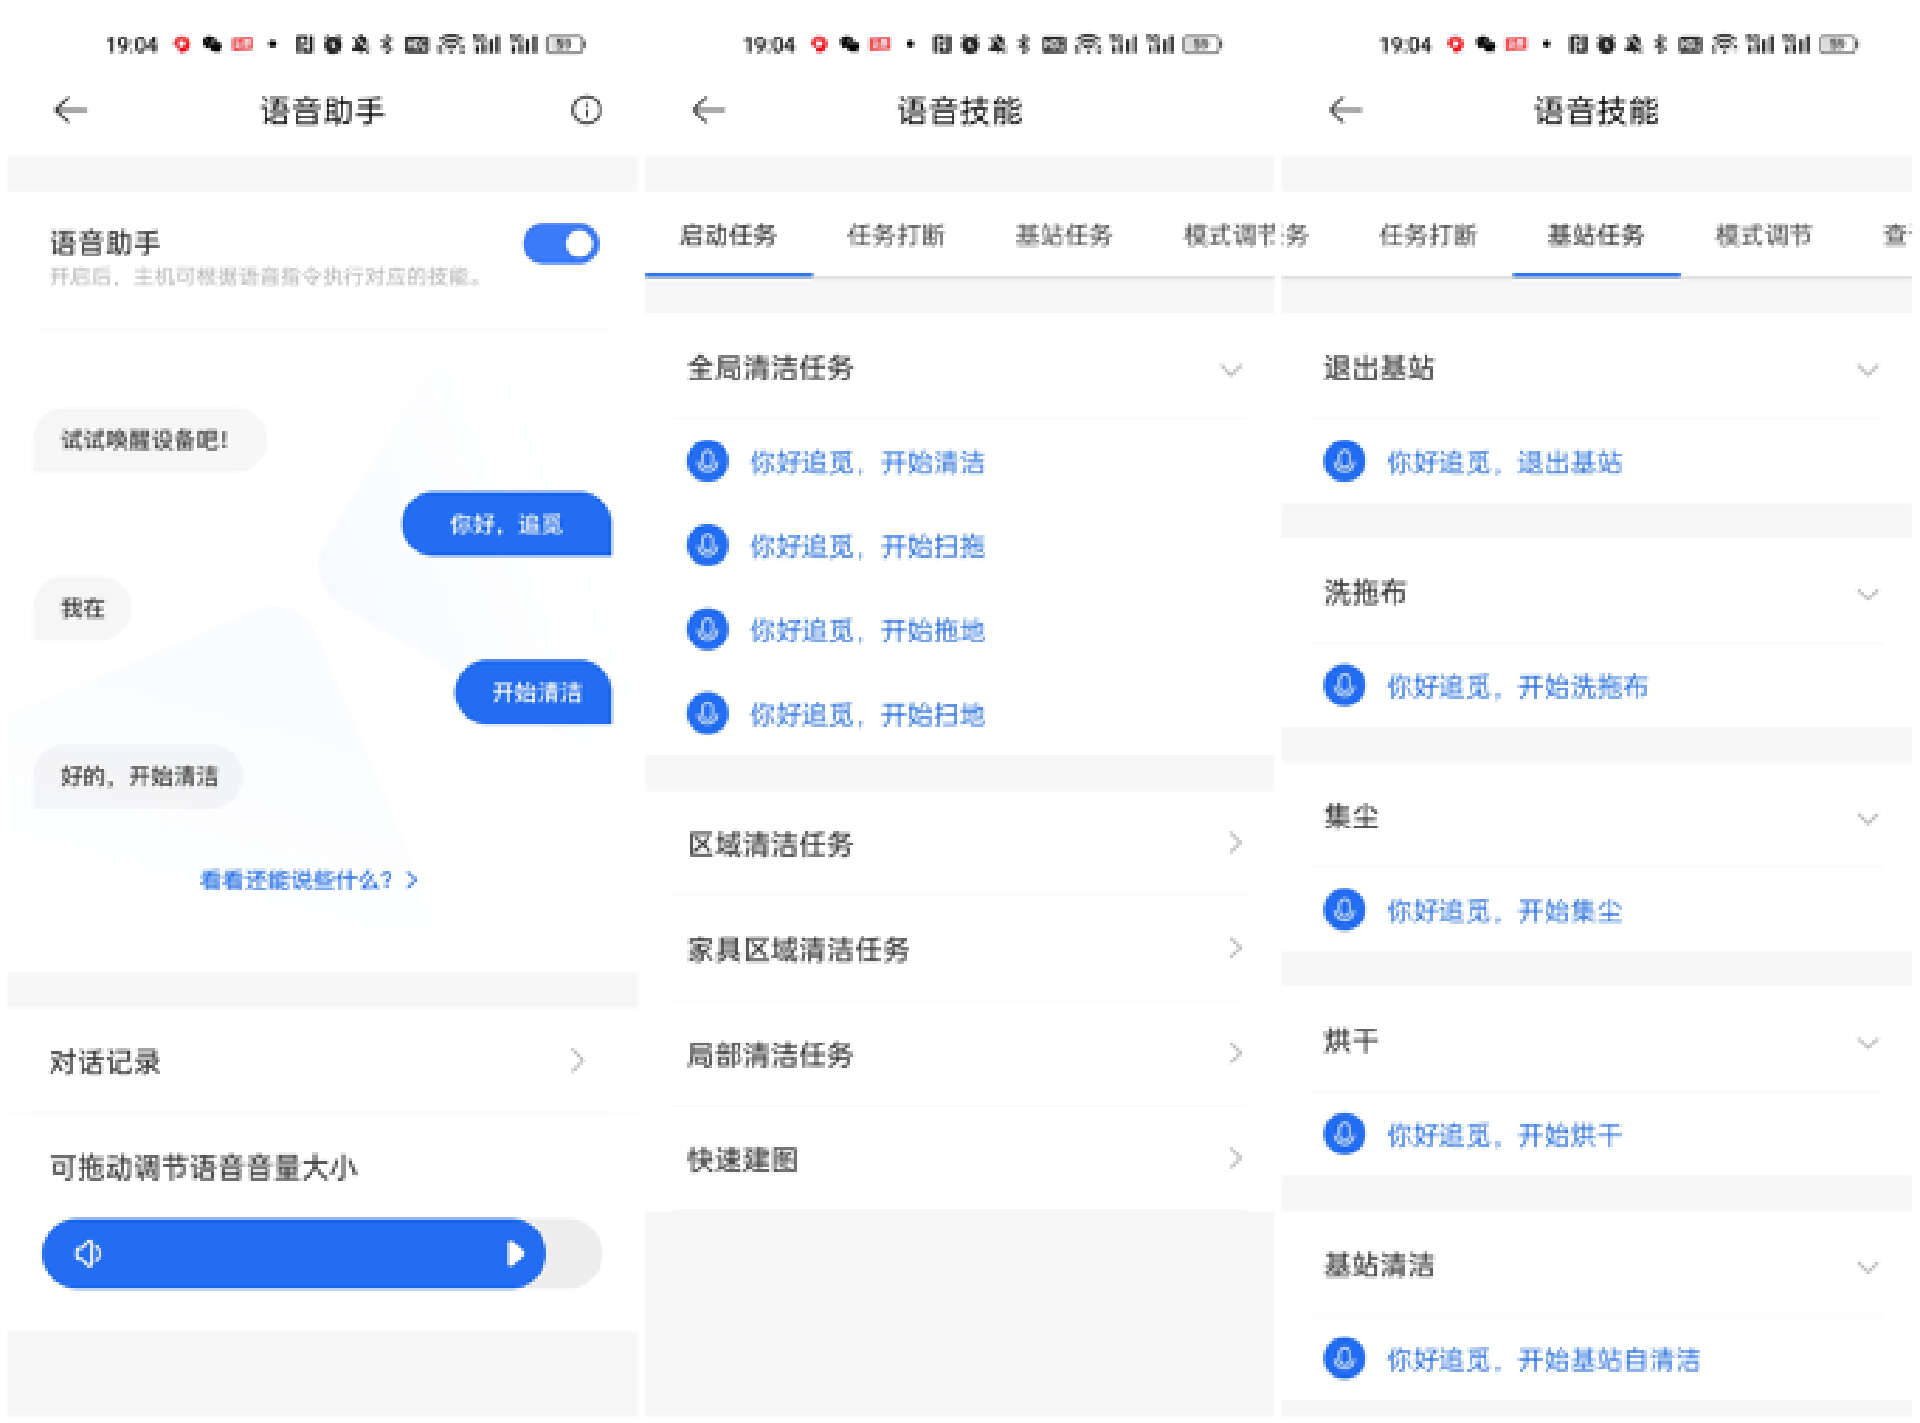Click the microphone icon beside 你好追觅，开始清洁
This screenshot has width=1920, height=1423.
point(708,461)
